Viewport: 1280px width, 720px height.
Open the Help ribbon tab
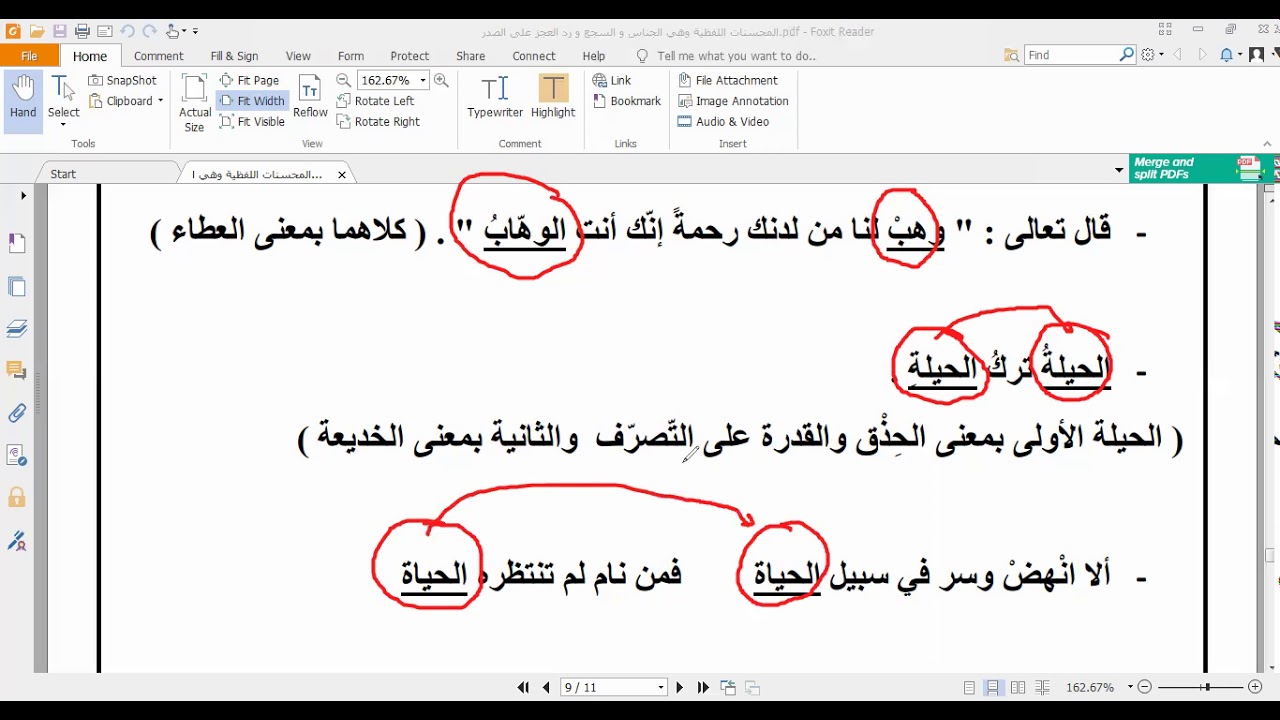point(594,56)
